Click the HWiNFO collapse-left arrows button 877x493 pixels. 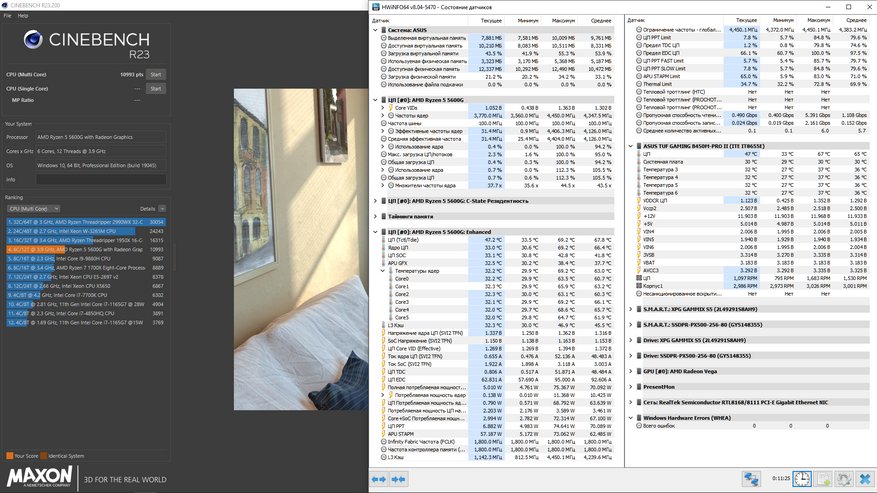[x=379, y=479]
